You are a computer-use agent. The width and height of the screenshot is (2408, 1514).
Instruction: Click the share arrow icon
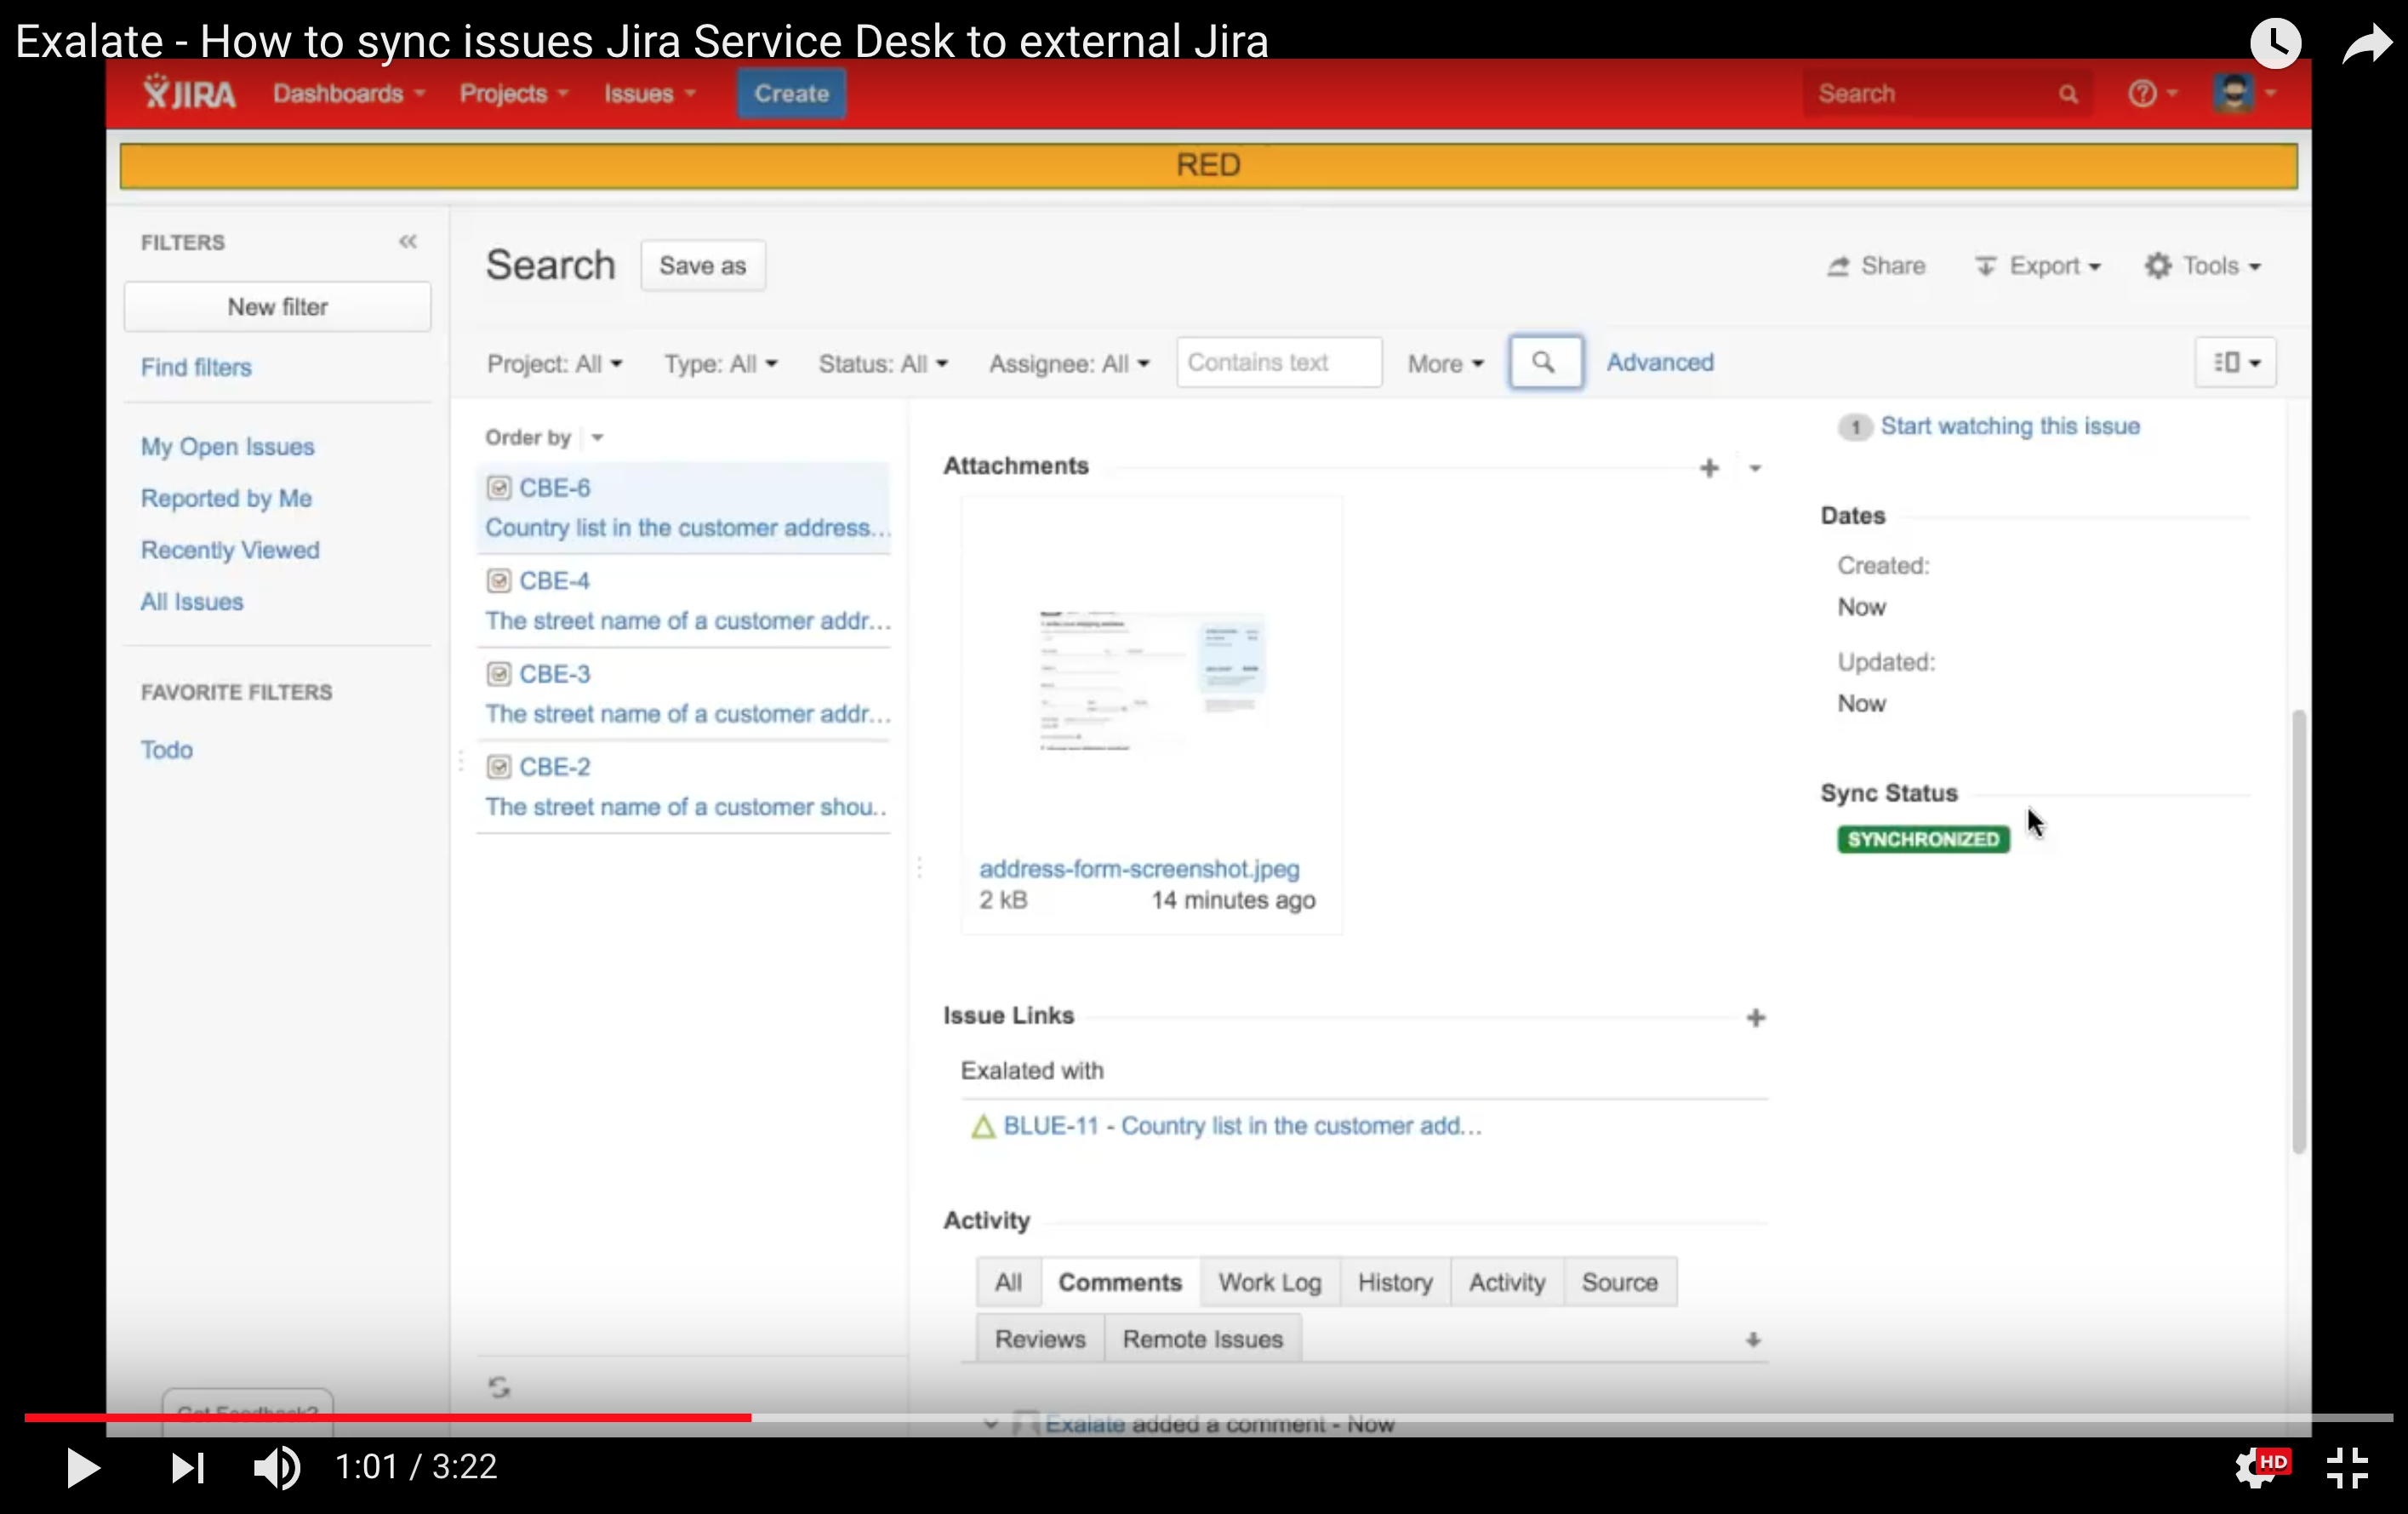(2366, 45)
